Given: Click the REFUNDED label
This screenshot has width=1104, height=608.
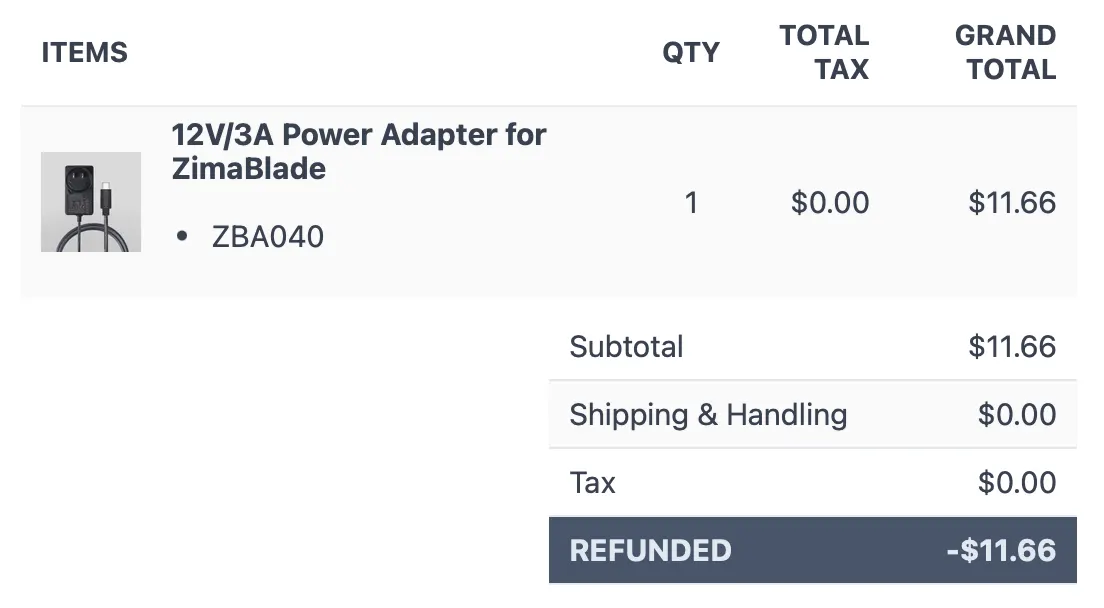Looking at the screenshot, I should [650, 550].
